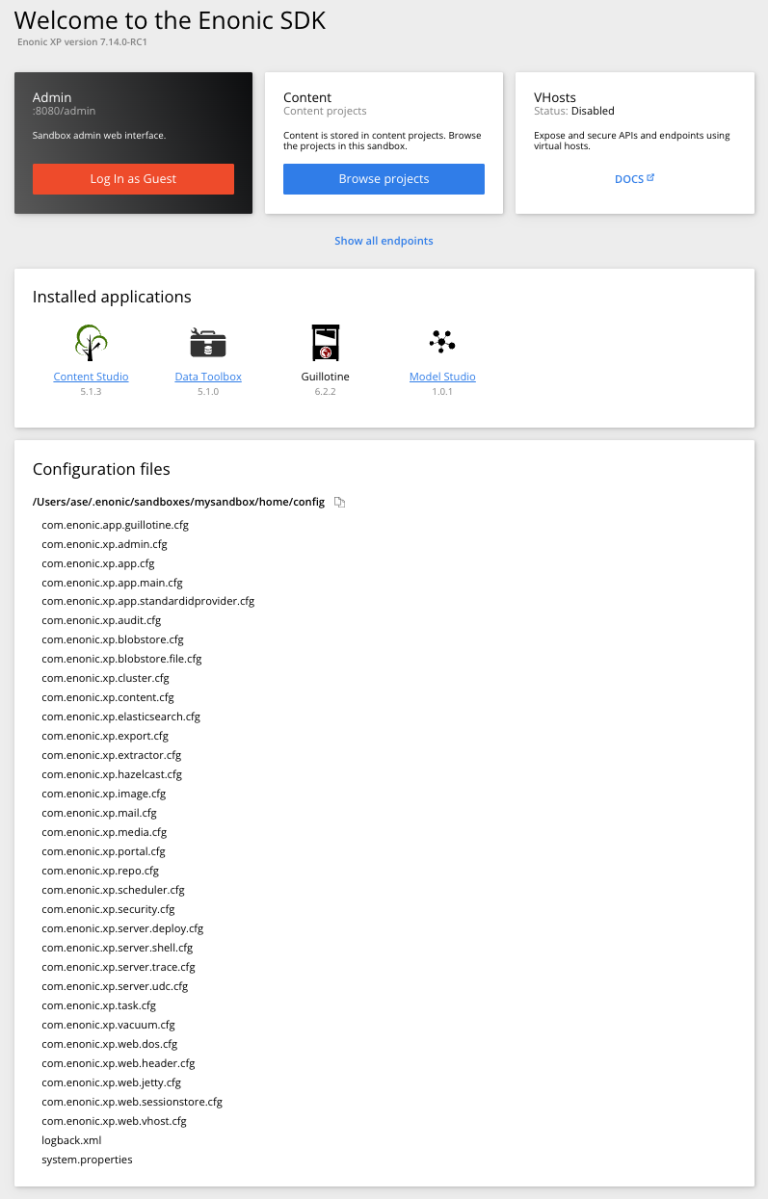Copy the configuration files path
The width and height of the screenshot is (768, 1199).
339,502
